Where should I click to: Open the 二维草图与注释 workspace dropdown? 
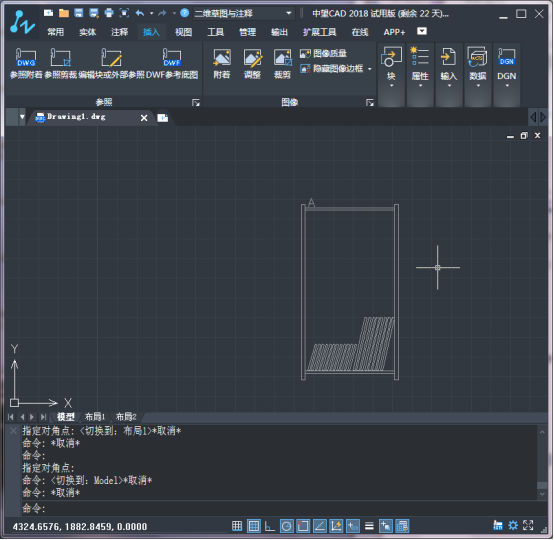[243, 13]
